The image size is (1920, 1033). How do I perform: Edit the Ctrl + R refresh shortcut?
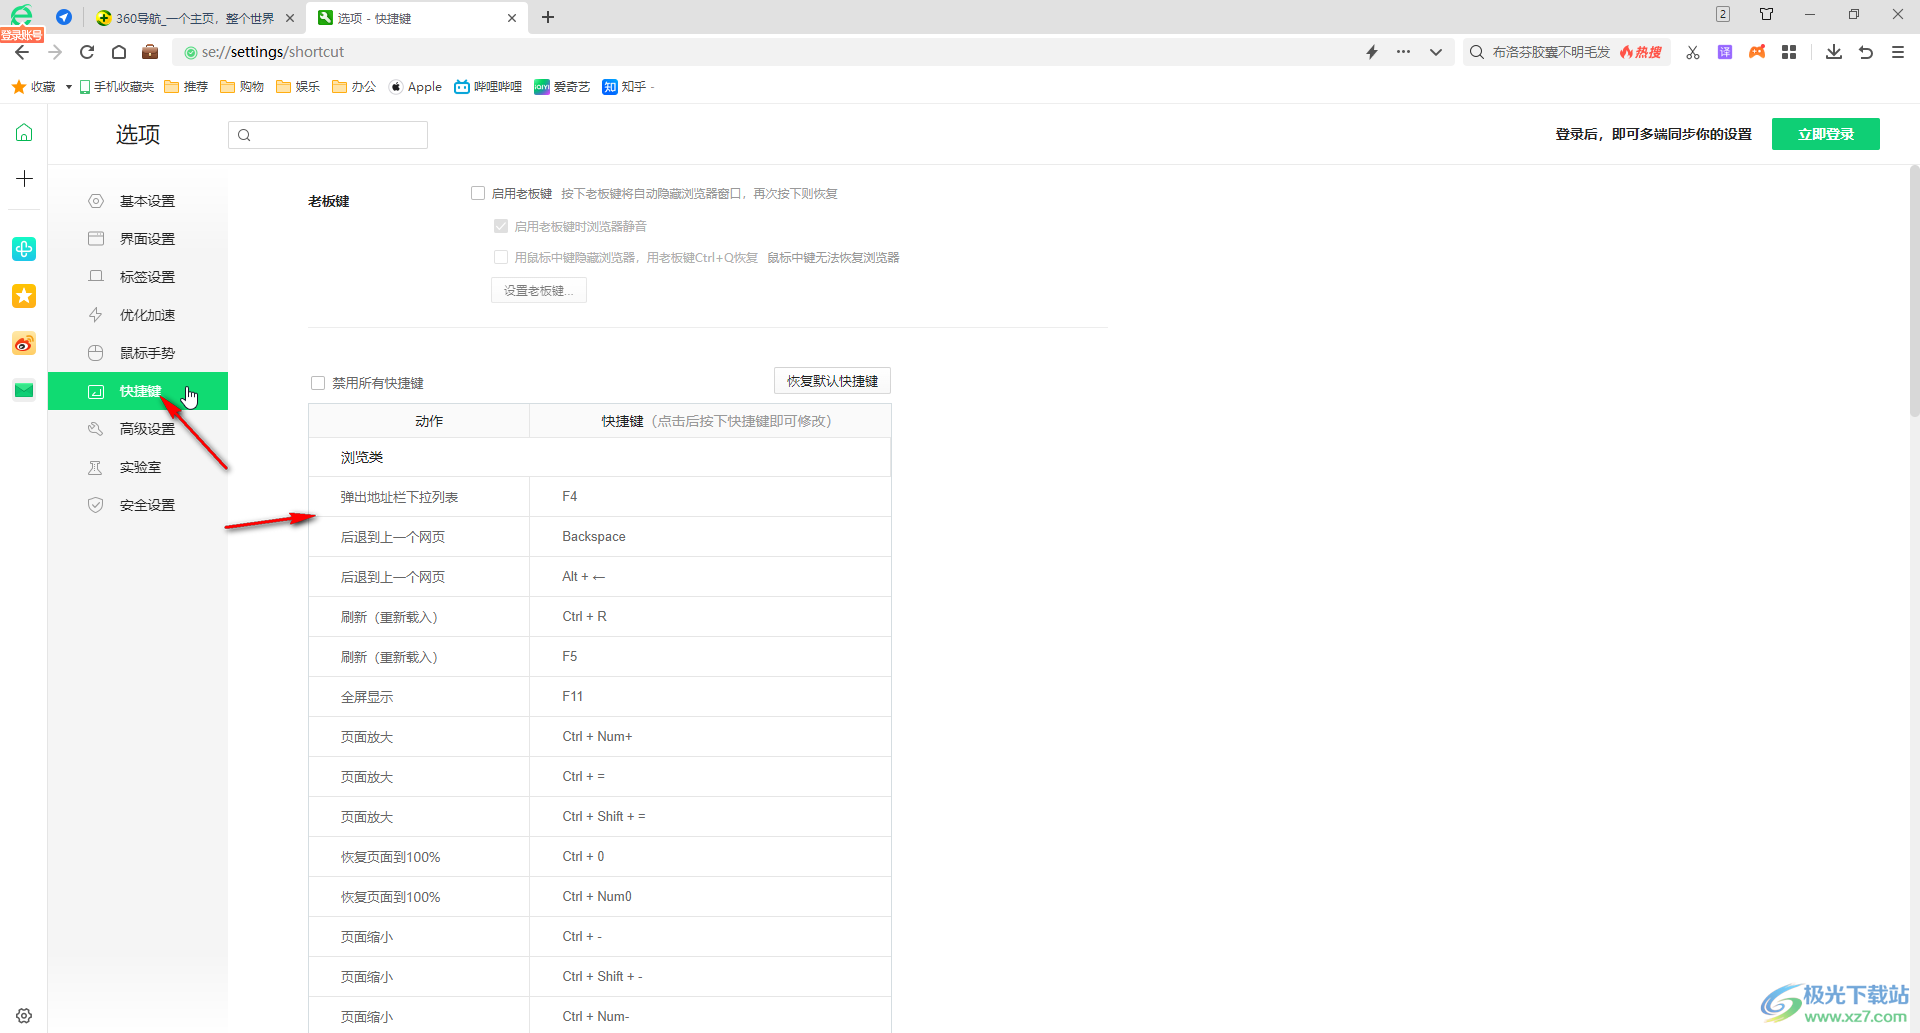pos(710,617)
